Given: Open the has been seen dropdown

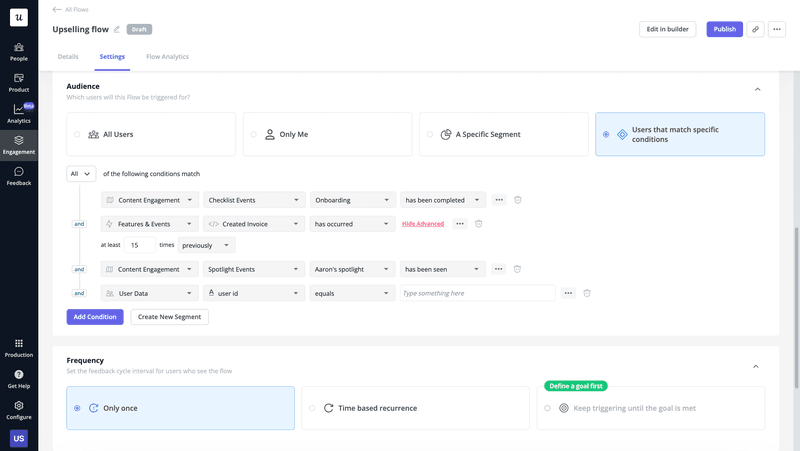Looking at the screenshot, I should click(x=442, y=269).
